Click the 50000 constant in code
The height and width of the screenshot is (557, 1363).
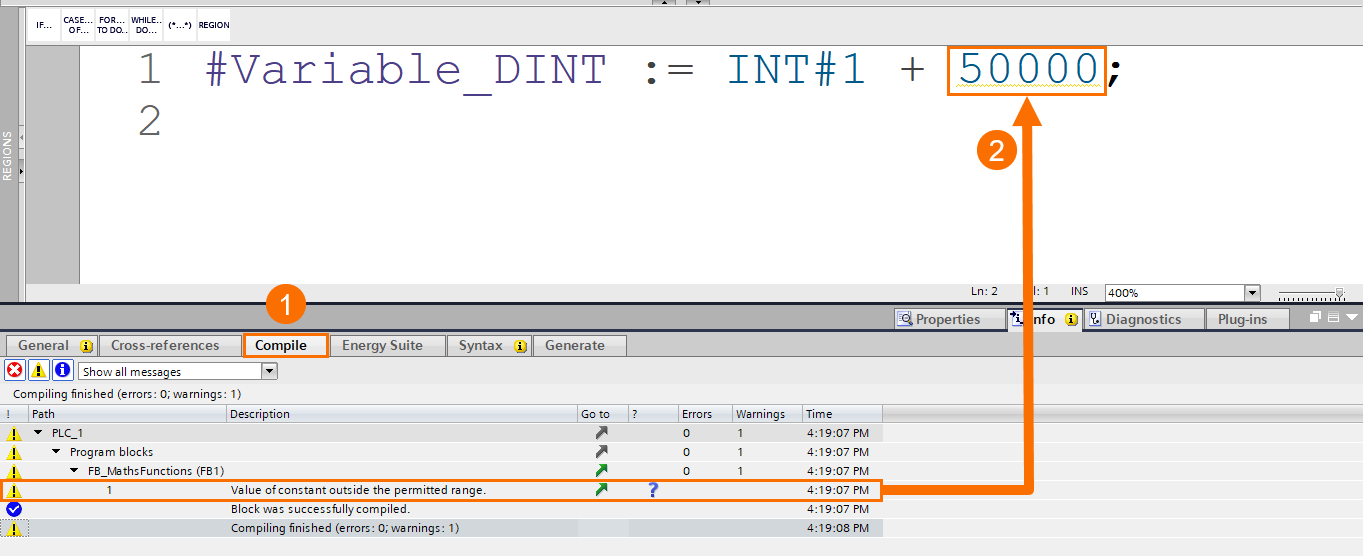coord(1028,69)
